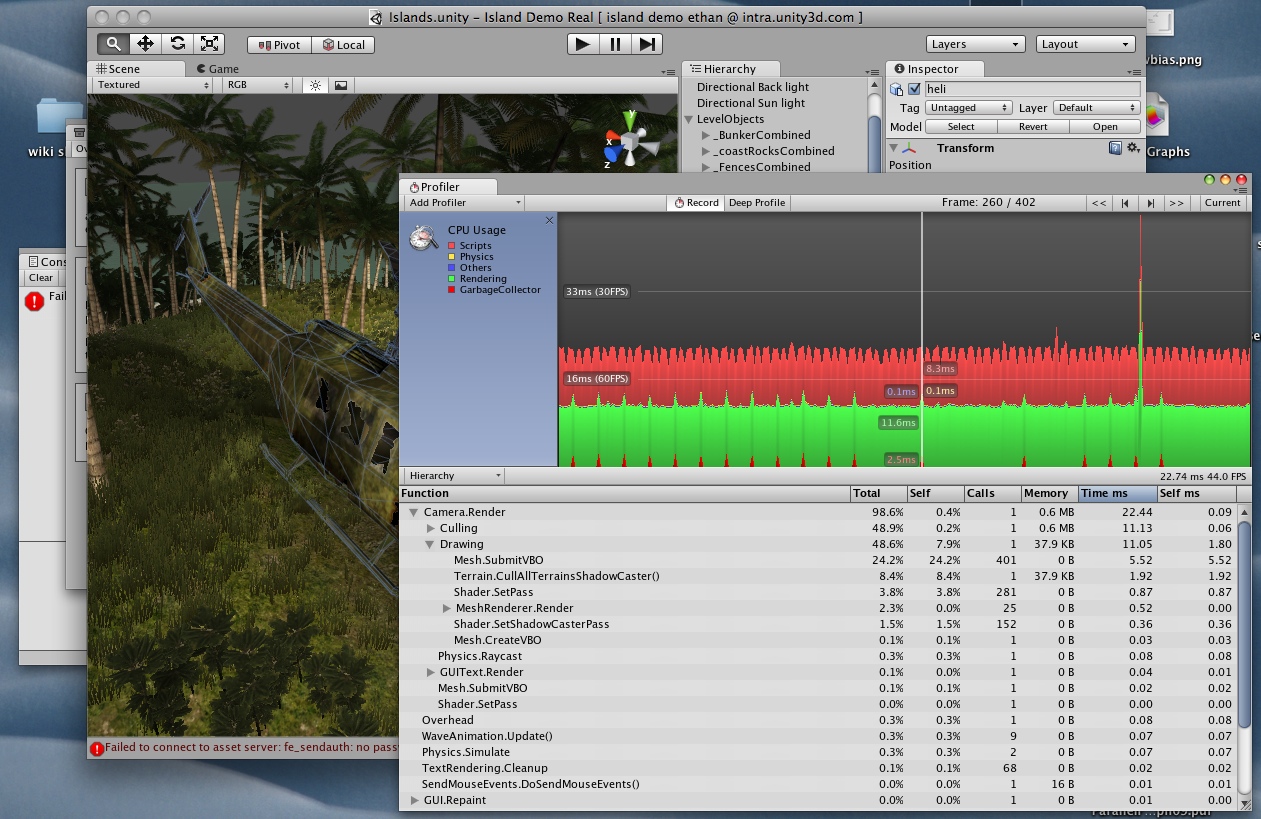This screenshot has width=1261, height=819.
Task: Sort by the Calls column header
Action: coord(992,493)
